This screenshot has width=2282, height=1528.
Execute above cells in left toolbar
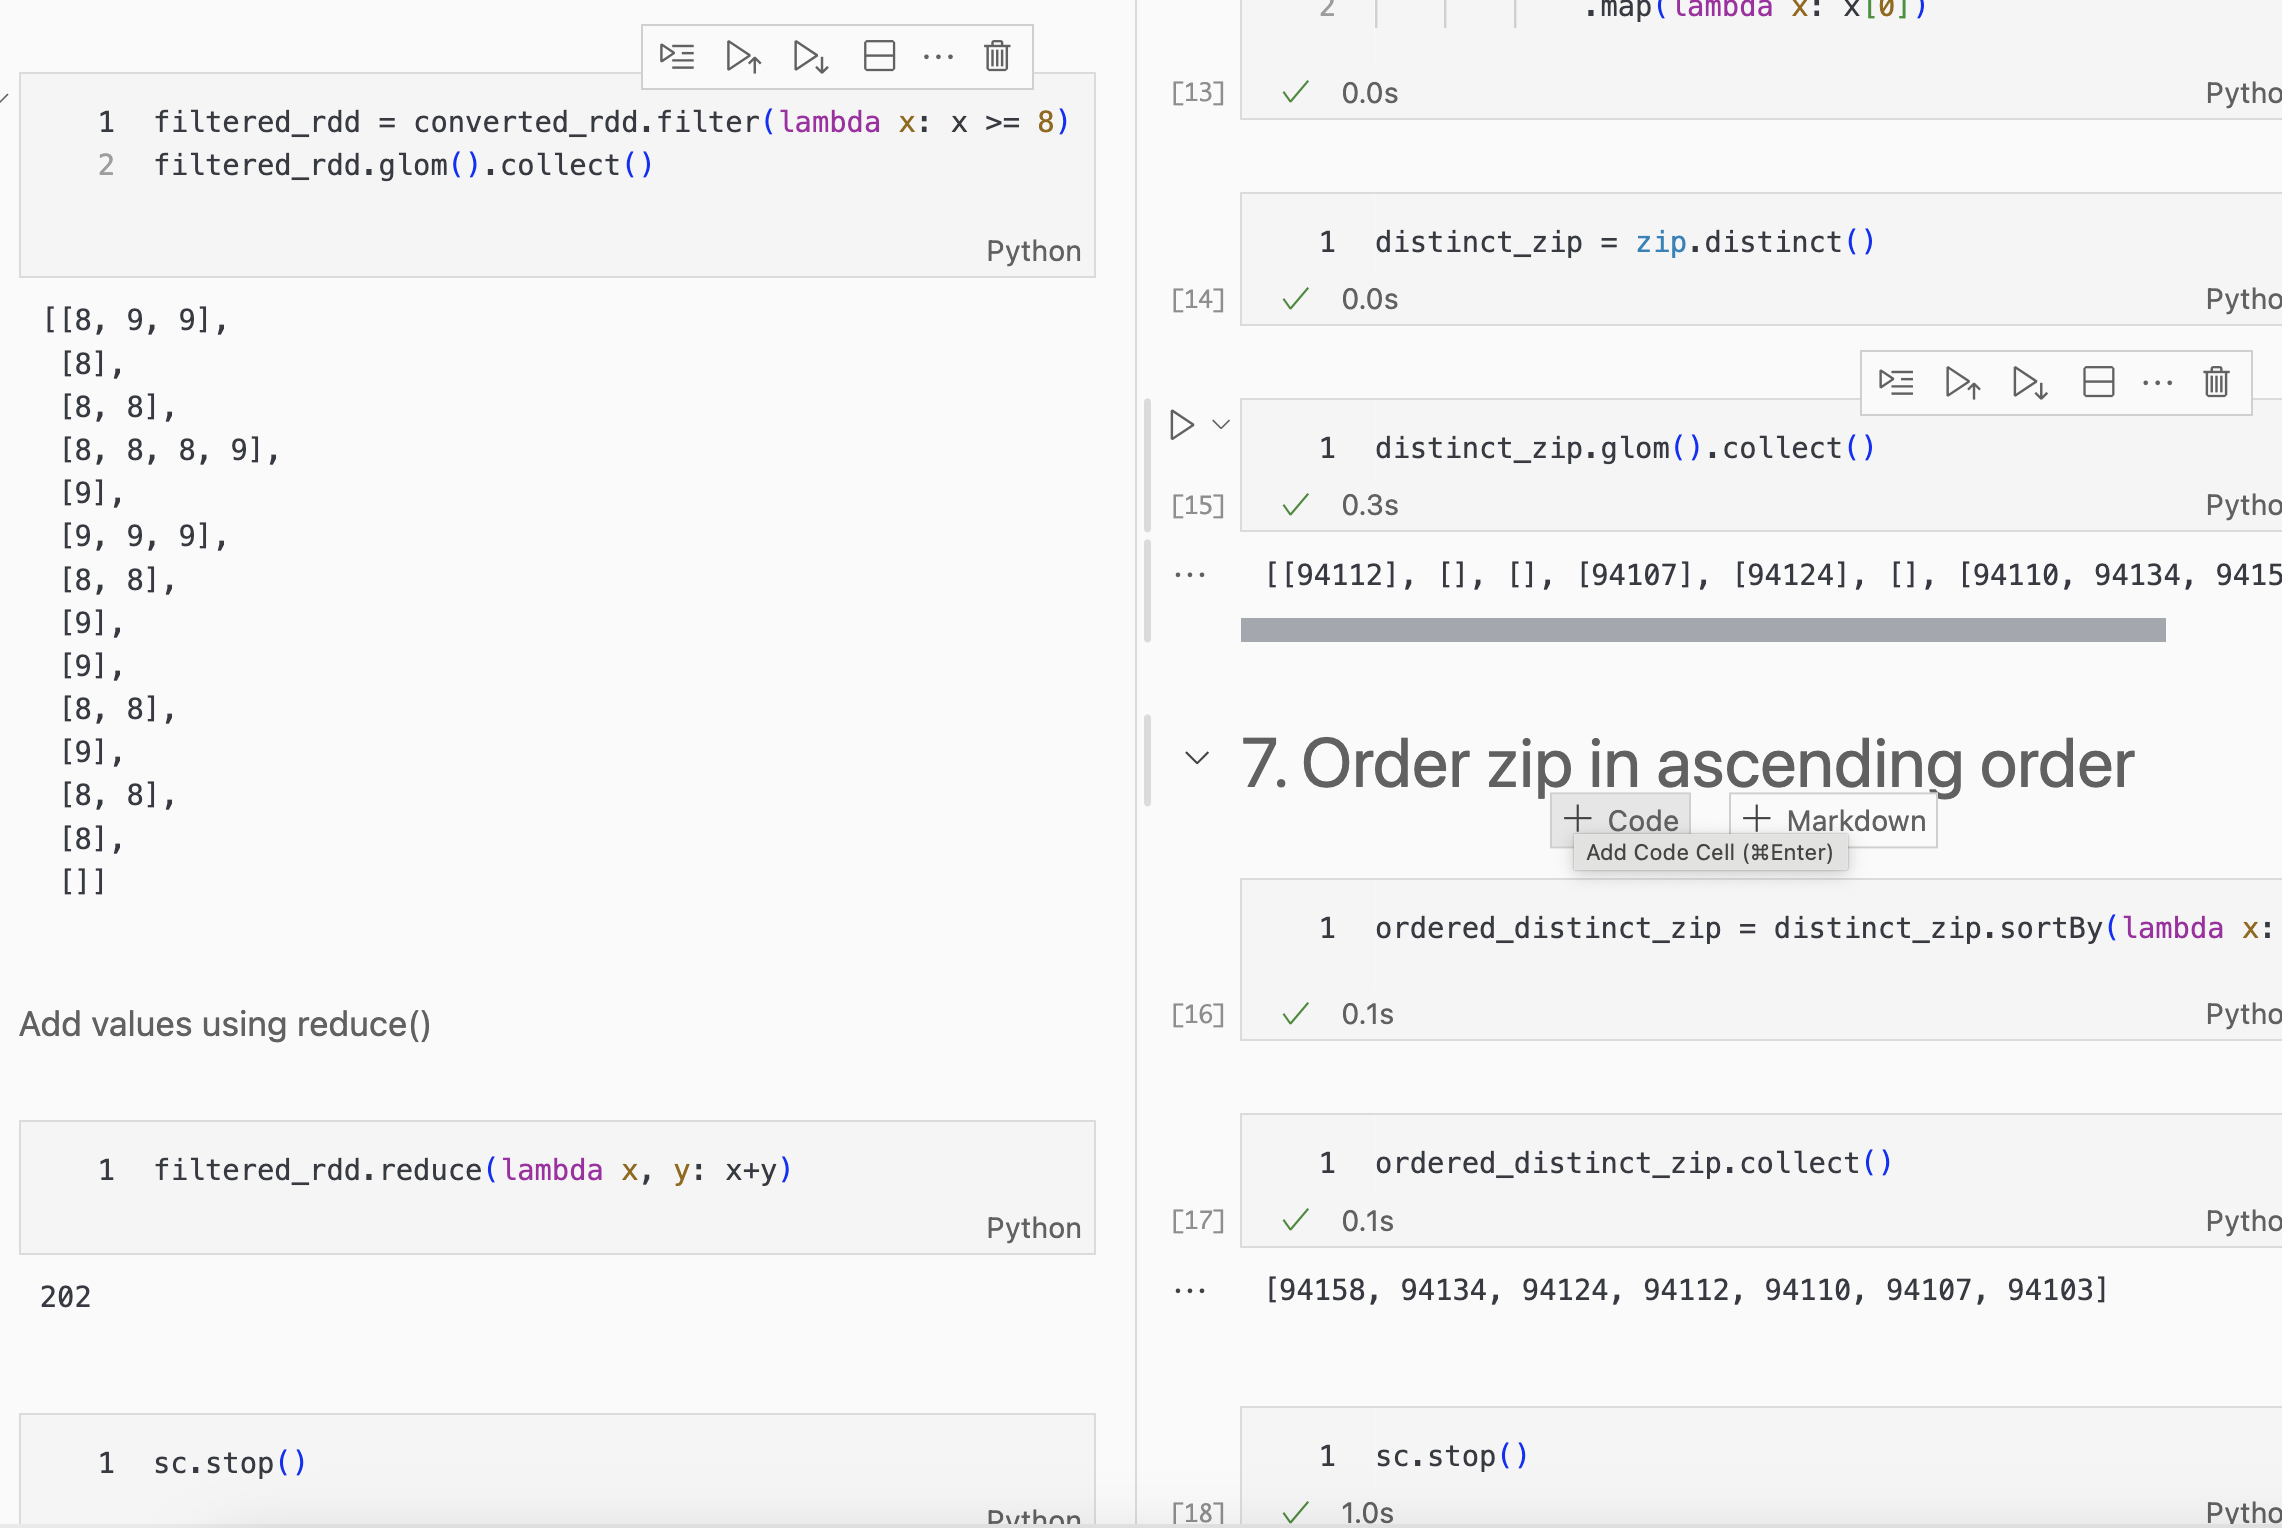click(743, 56)
